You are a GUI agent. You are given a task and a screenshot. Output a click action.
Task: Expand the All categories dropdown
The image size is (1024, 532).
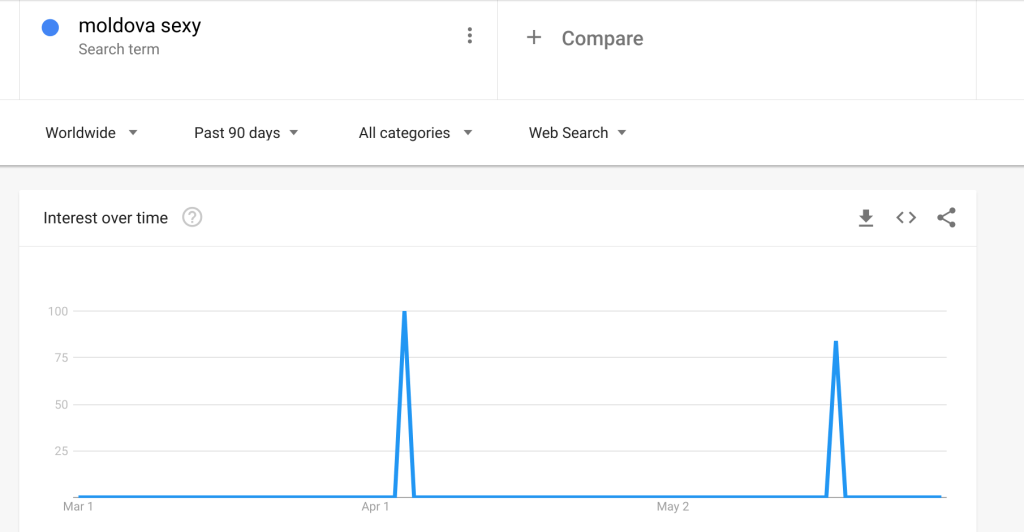tap(415, 133)
